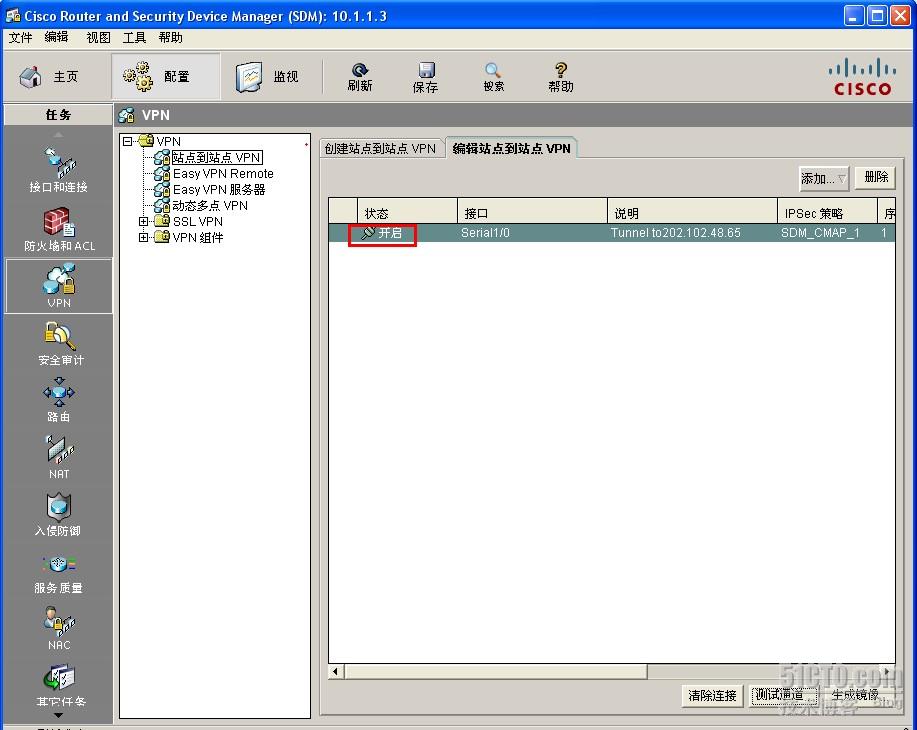The image size is (917, 730).
Task: Select 动态多点 VPN tree item
Action: (210, 205)
